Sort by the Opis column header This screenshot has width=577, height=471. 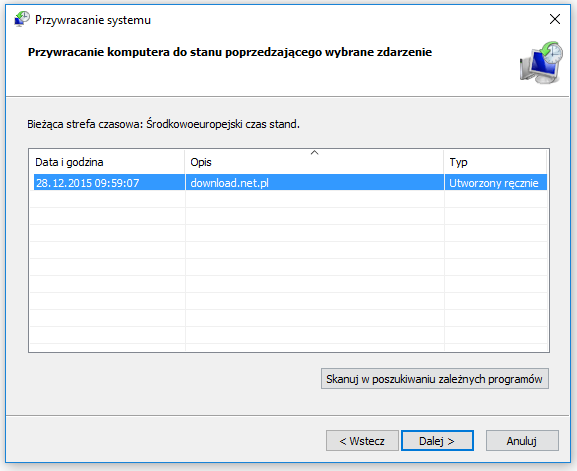tap(314, 162)
